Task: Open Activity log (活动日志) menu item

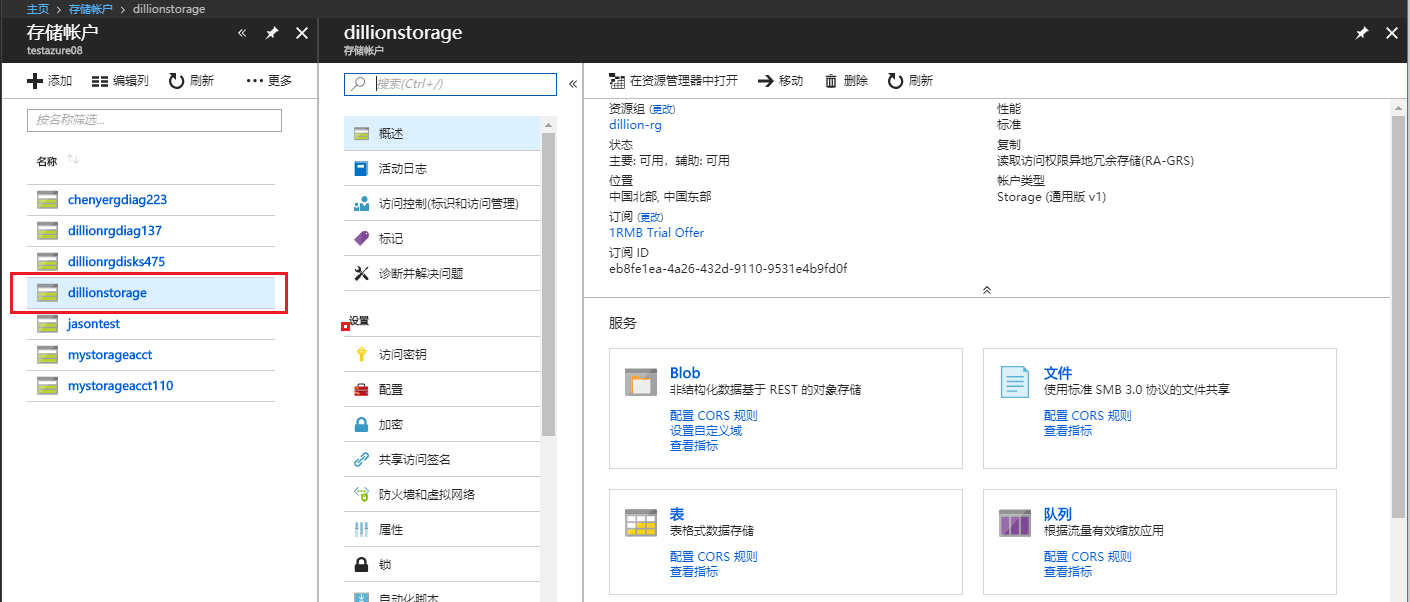Action: 402,168
